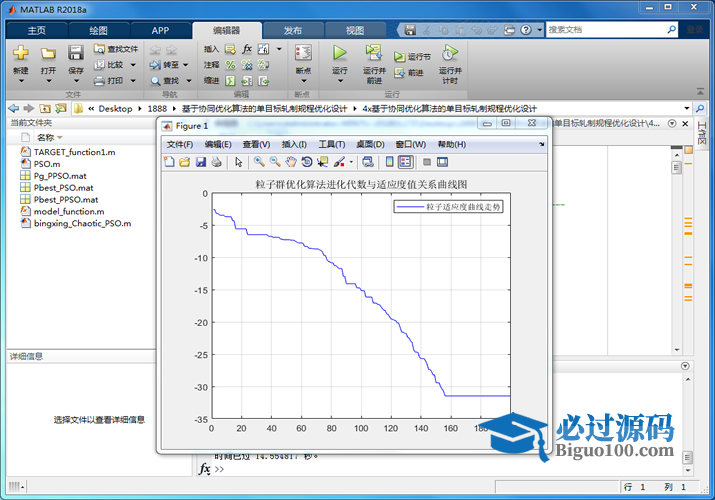Toggle the Insert Colorbar button in Figure toolbar
The image size is (715, 500).
pos(389,161)
